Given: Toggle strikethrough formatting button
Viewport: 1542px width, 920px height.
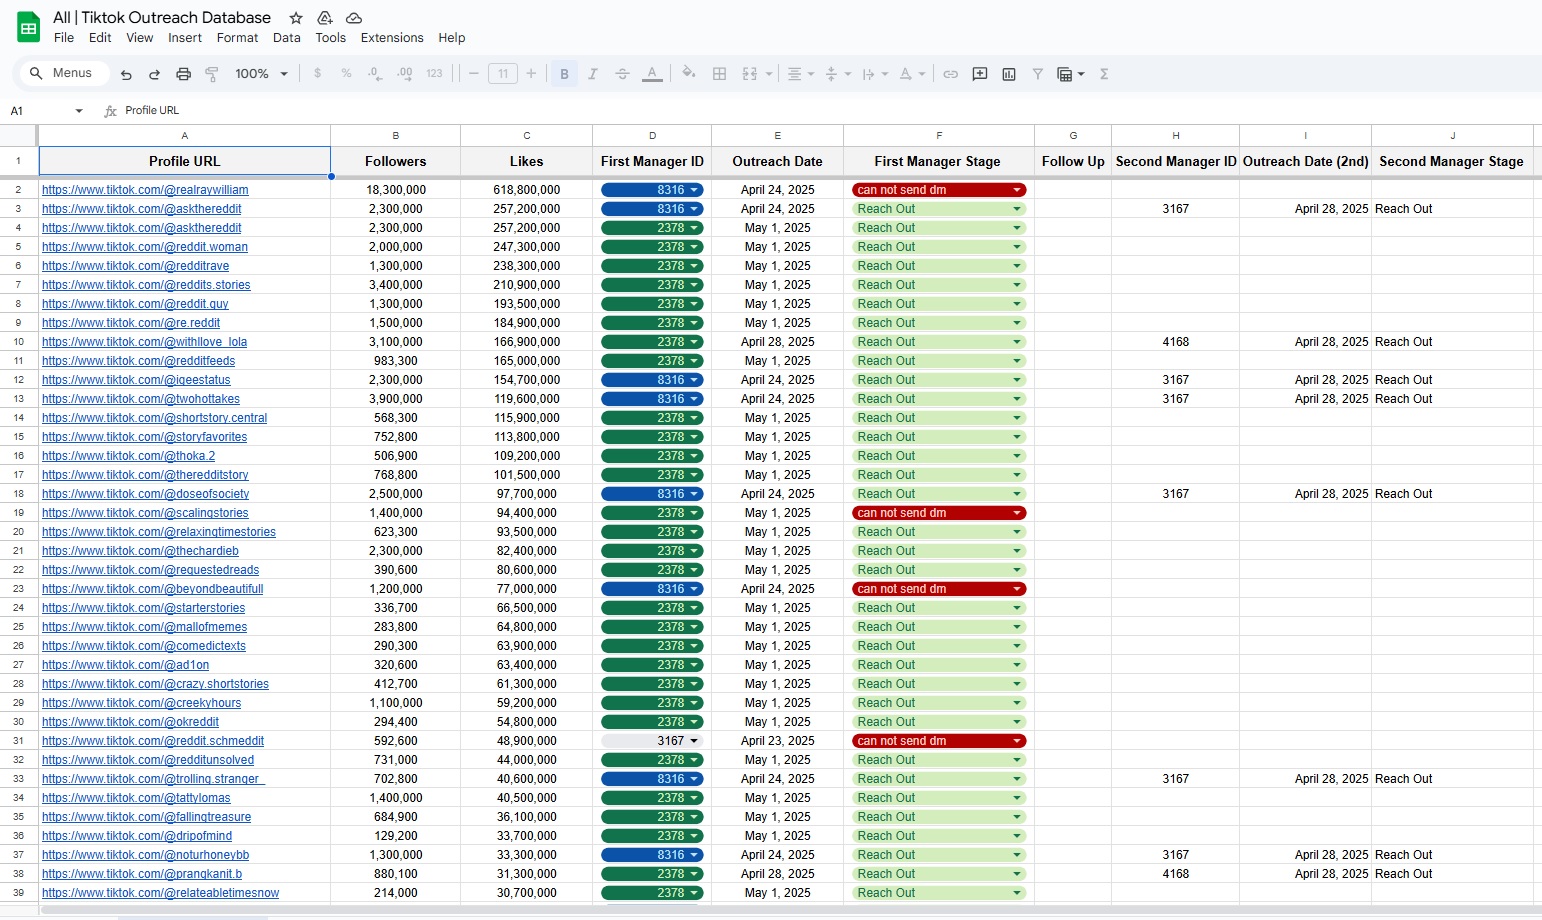Looking at the screenshot, I should coord(622,74).
